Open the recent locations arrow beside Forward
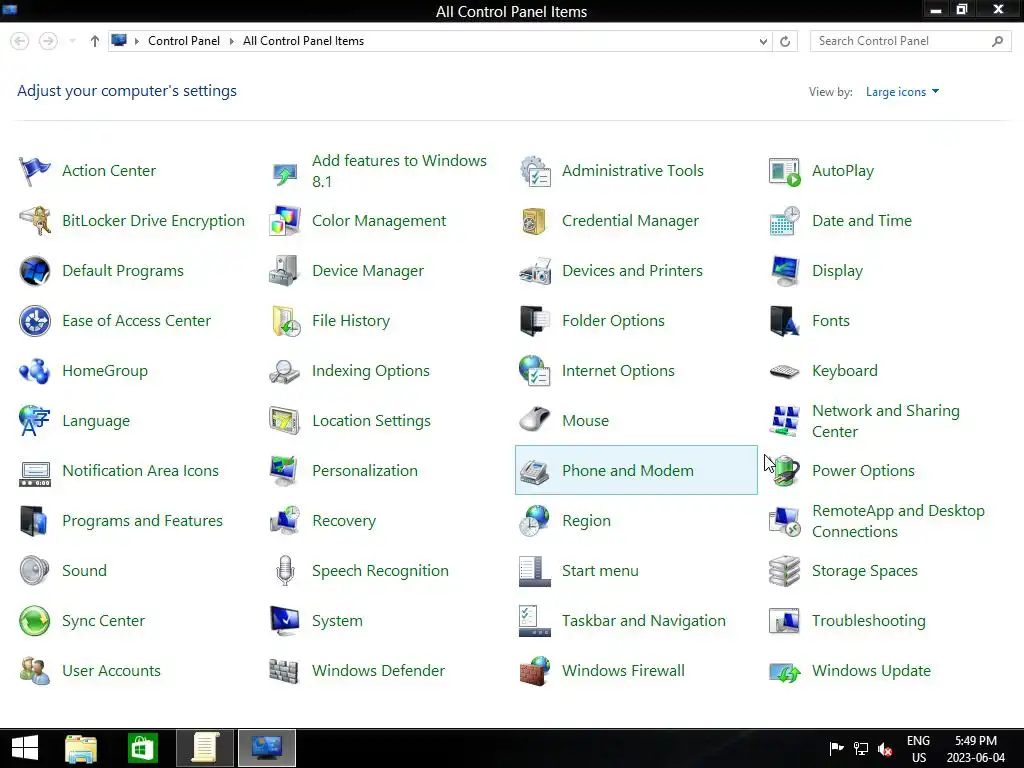The image size is (1024, 768). (x=72, y=41)
